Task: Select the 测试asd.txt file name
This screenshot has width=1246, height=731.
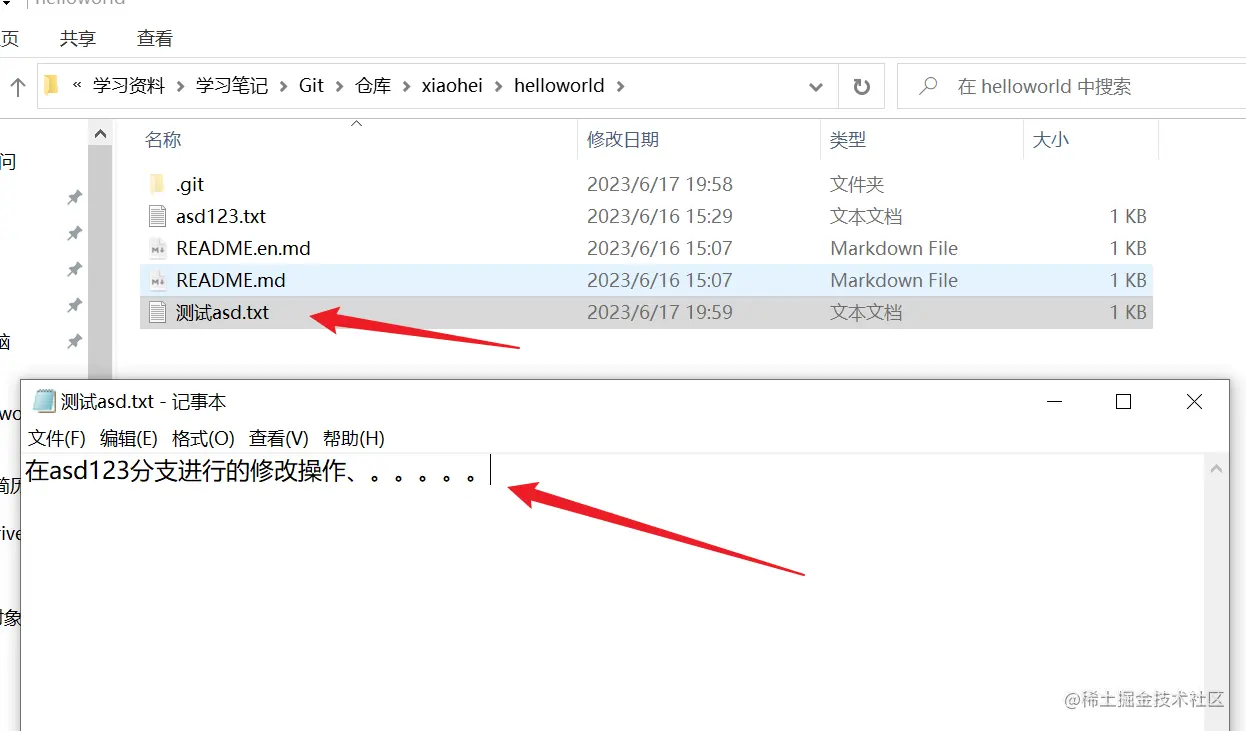Action: (x=222, y=312)
